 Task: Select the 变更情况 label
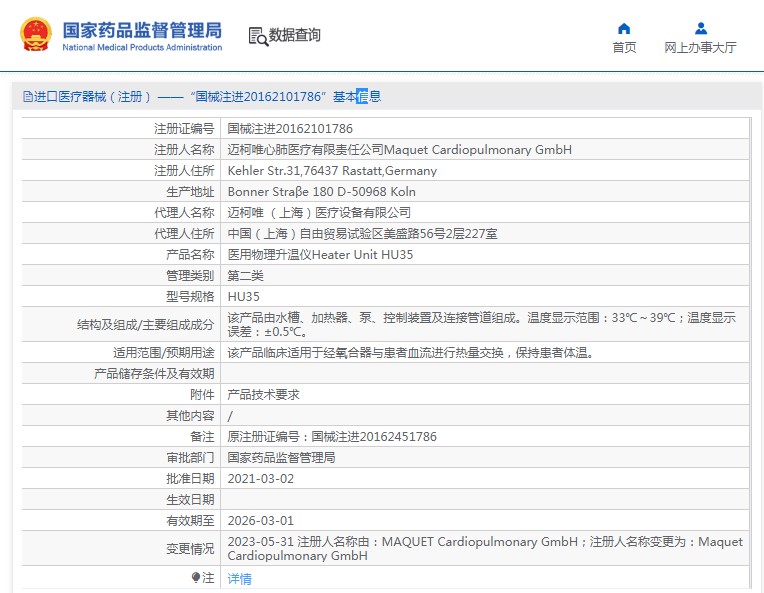190,549
